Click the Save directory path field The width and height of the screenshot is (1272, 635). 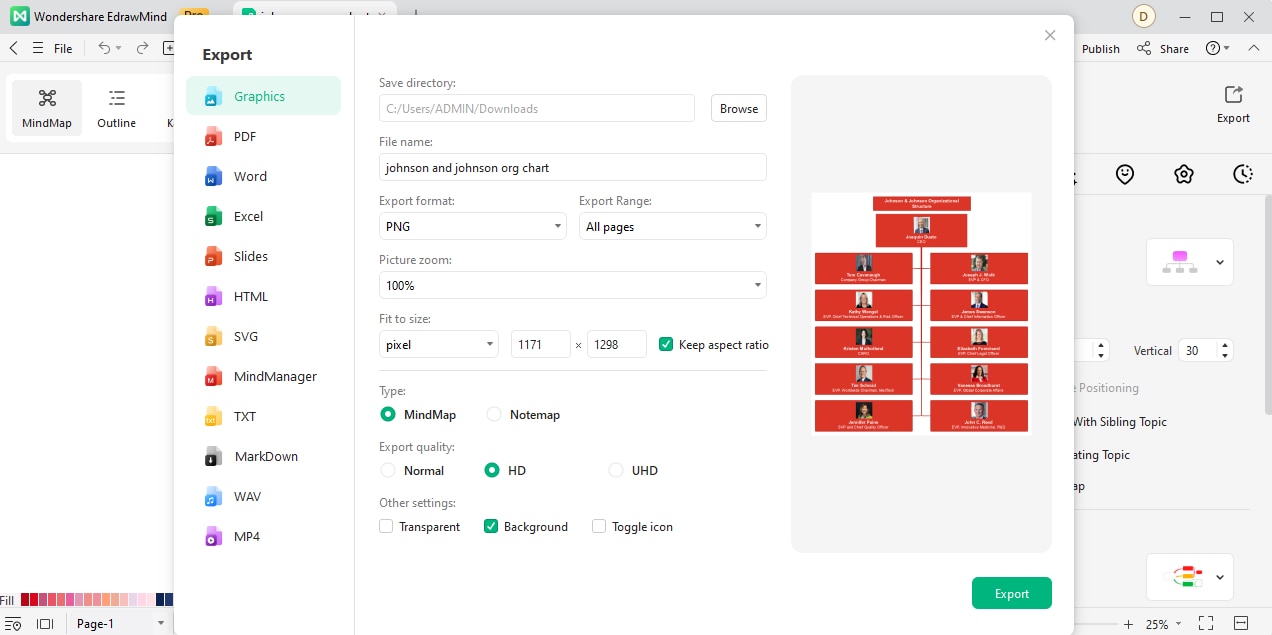pos(536,108)
